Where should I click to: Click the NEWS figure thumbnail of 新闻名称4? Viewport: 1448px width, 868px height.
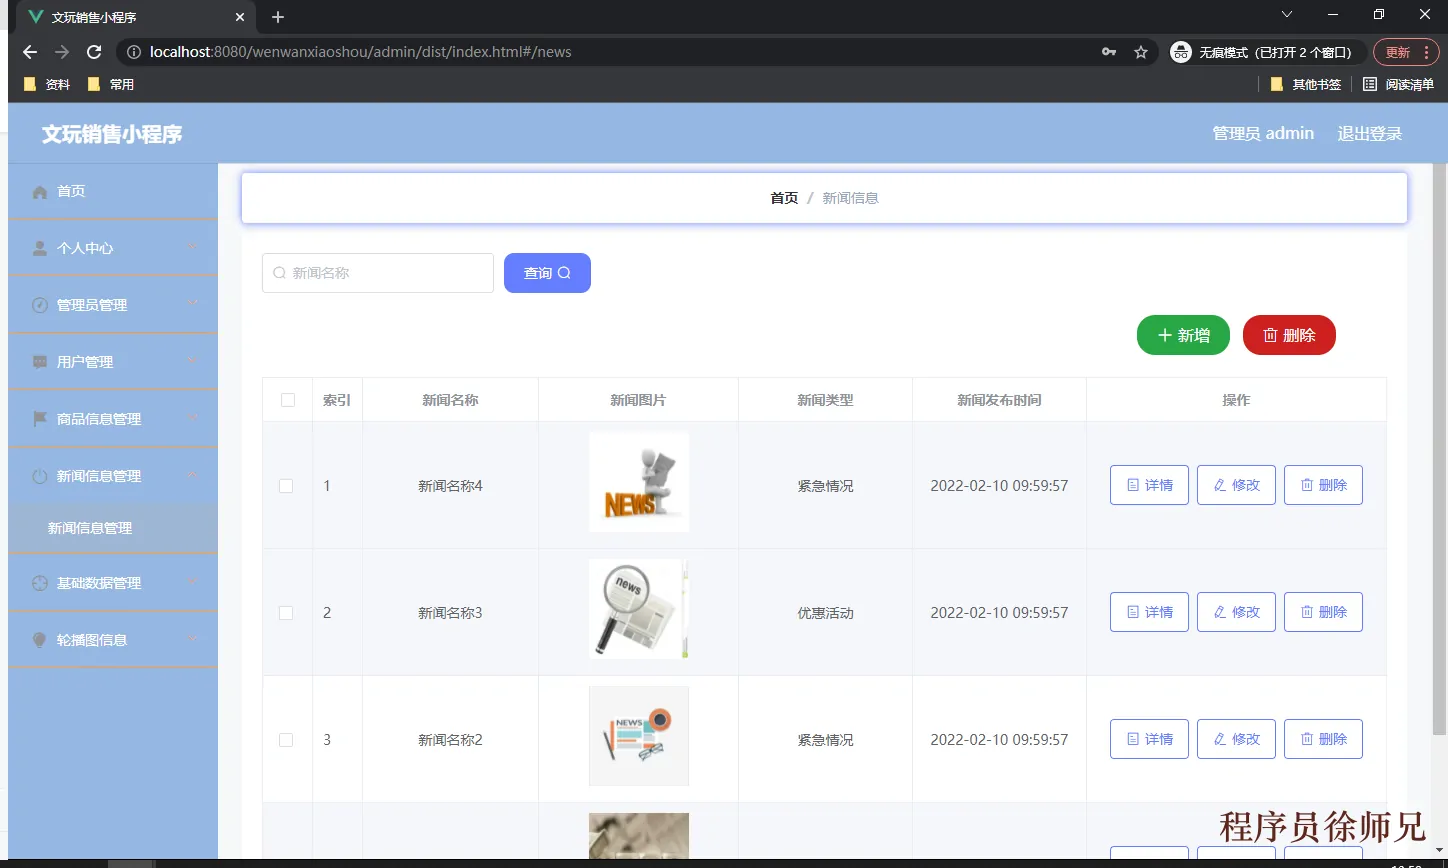click(639, 482)
